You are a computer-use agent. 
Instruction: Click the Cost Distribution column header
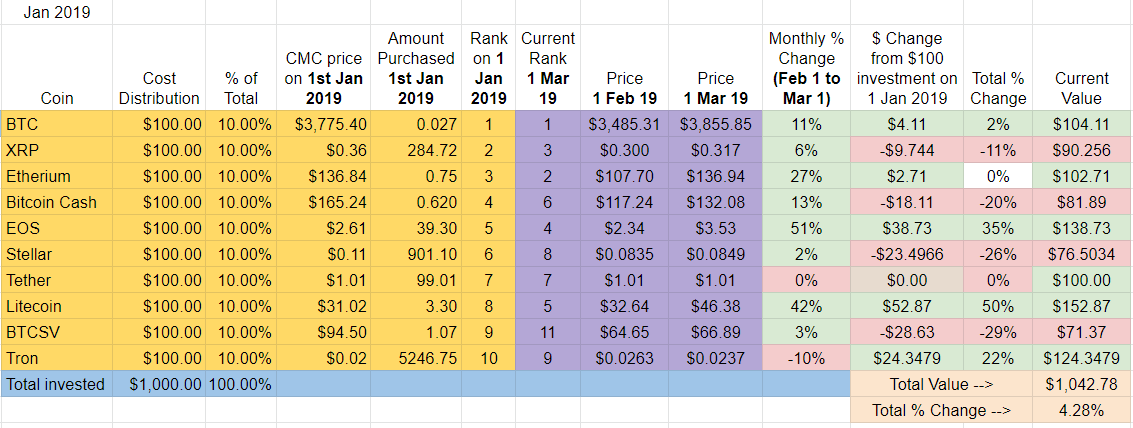159,68
